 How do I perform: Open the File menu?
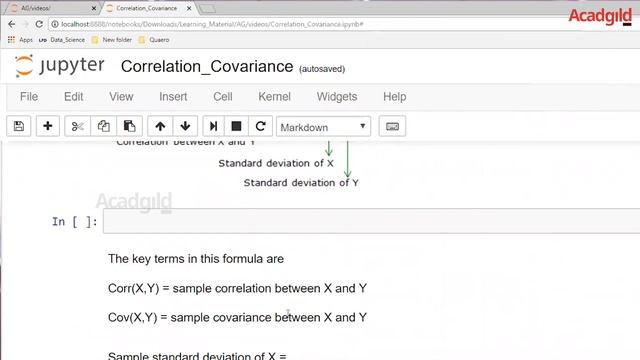(29, 97)
